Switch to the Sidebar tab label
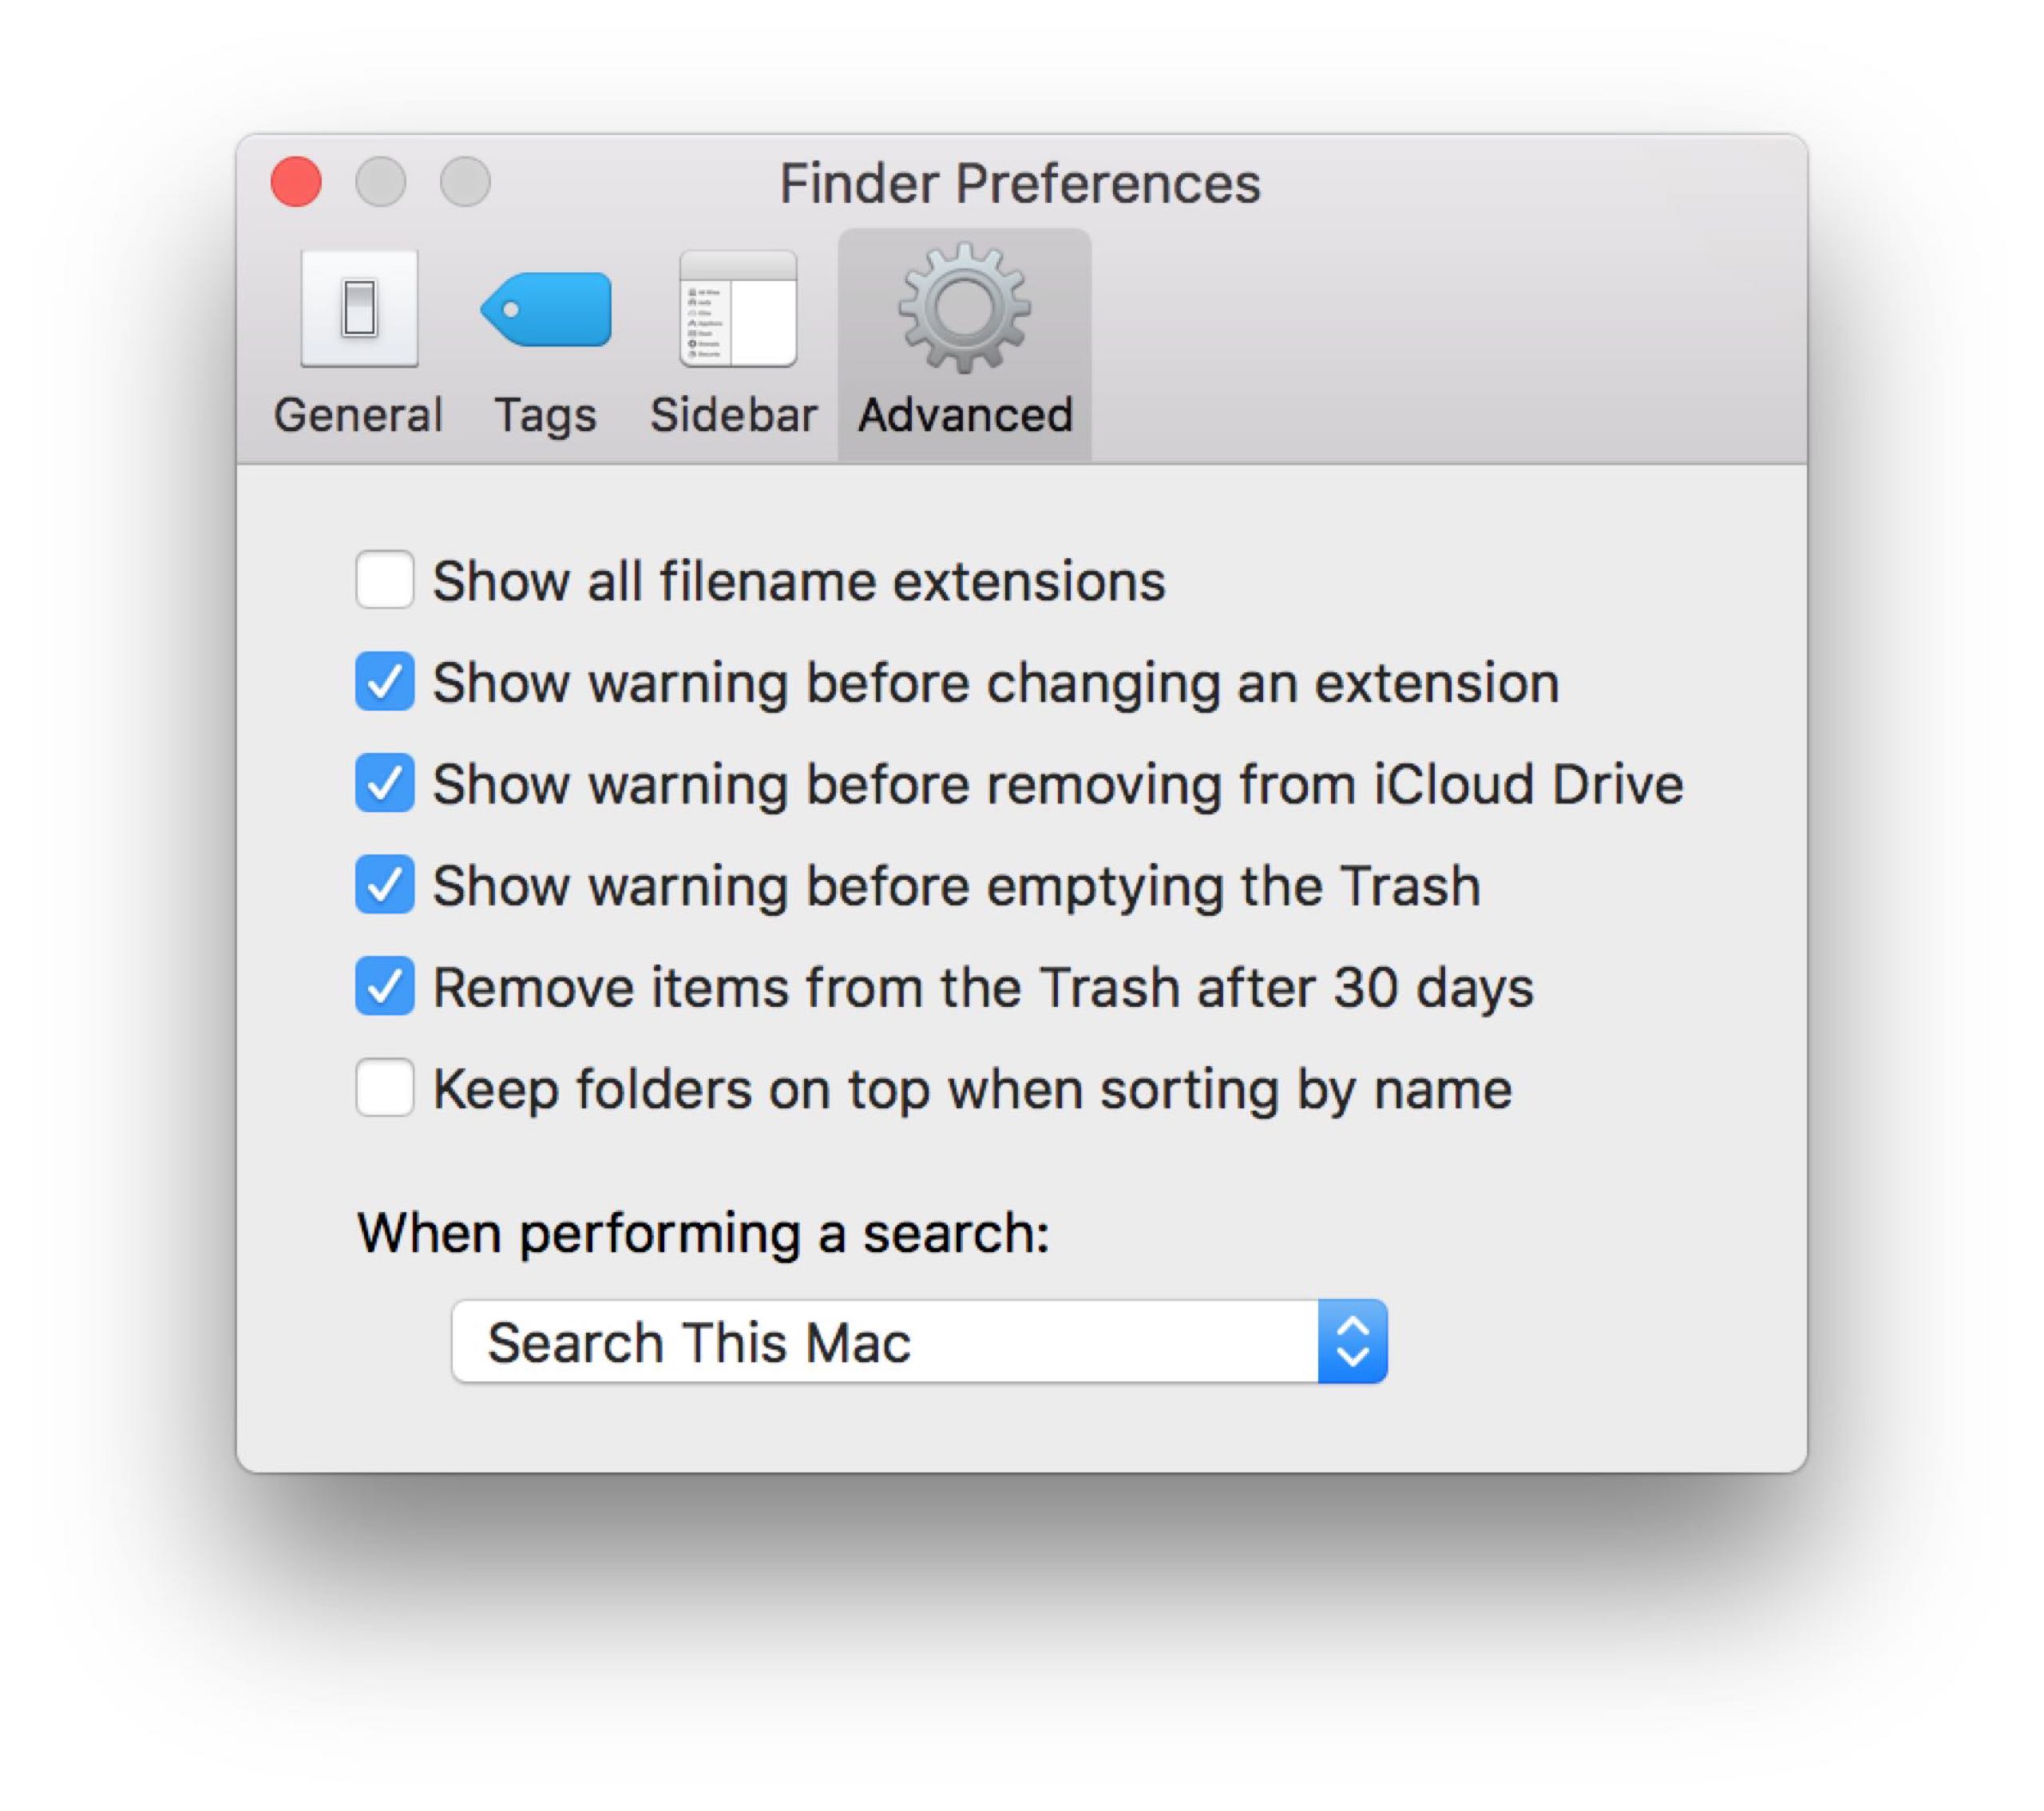This screenshot has height=1811, width=2044. pos(734,415)
